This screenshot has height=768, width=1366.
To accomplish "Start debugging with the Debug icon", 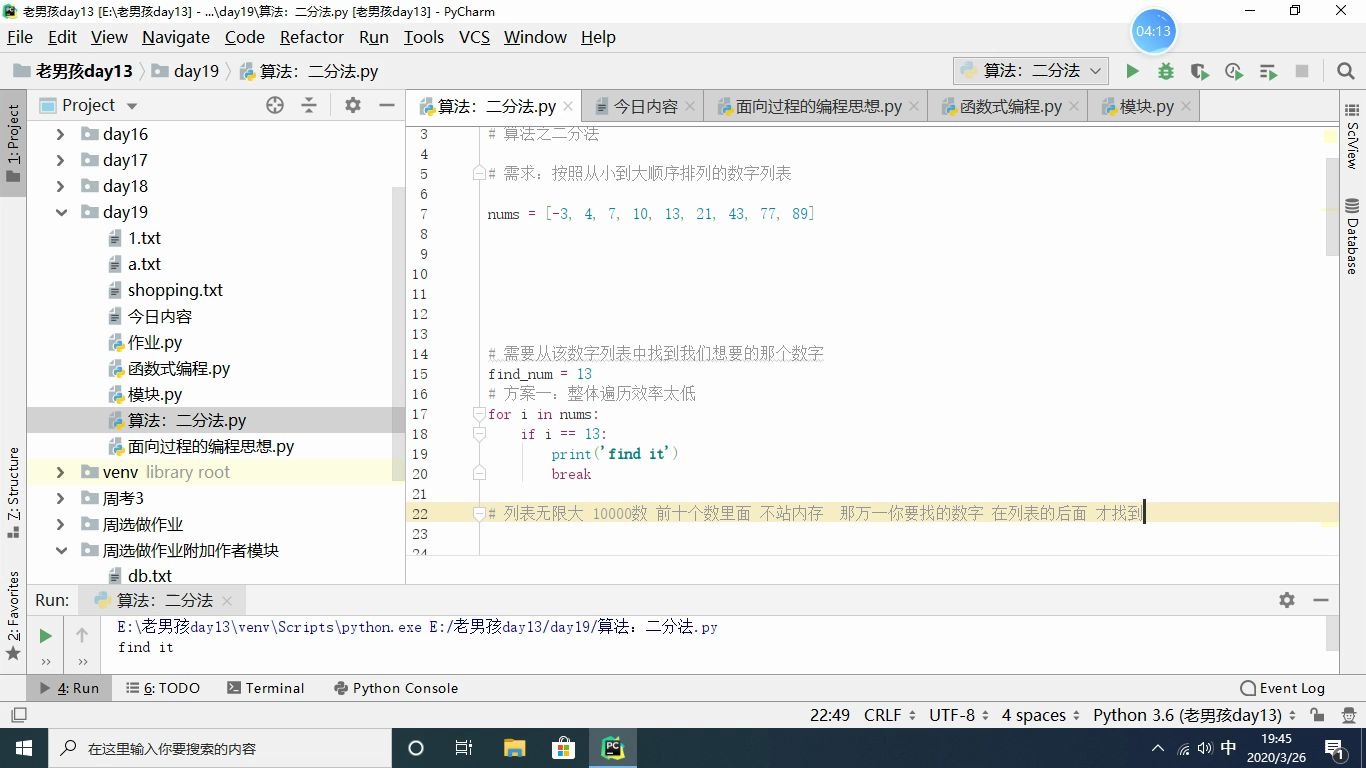I will [1166, 71].
